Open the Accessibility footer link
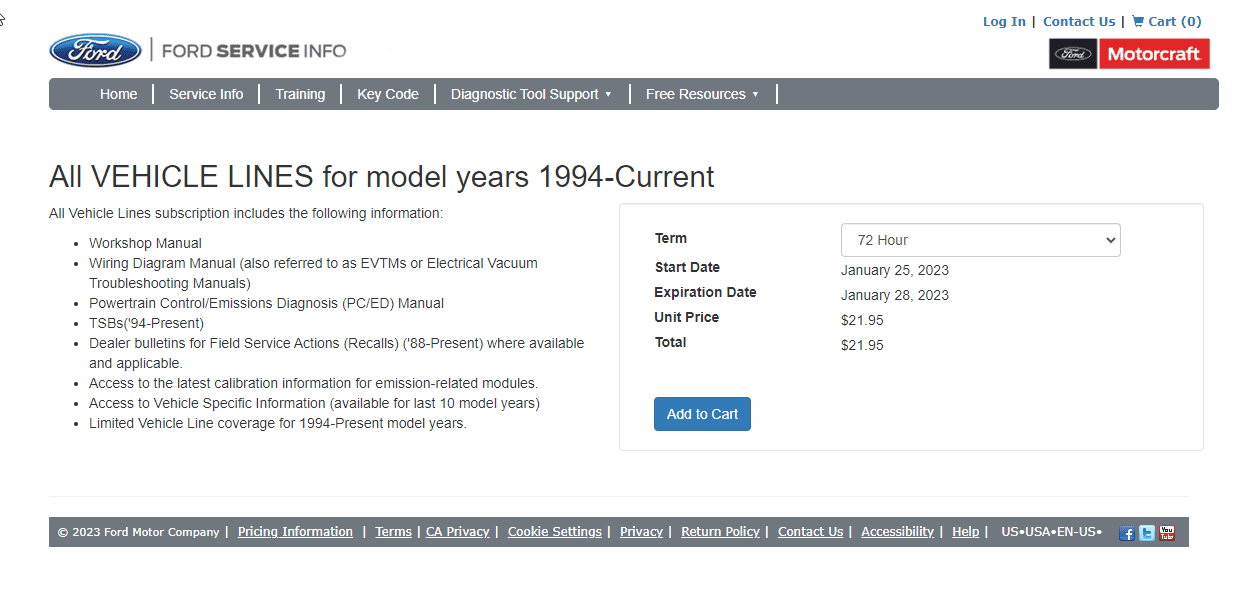 pyautogui.click(x=897, y=532)
